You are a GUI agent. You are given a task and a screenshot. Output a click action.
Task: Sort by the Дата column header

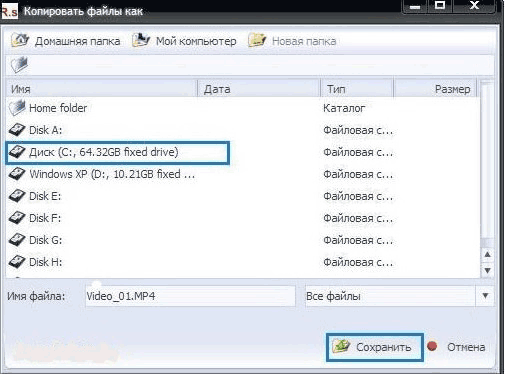[x=259, y=89]
